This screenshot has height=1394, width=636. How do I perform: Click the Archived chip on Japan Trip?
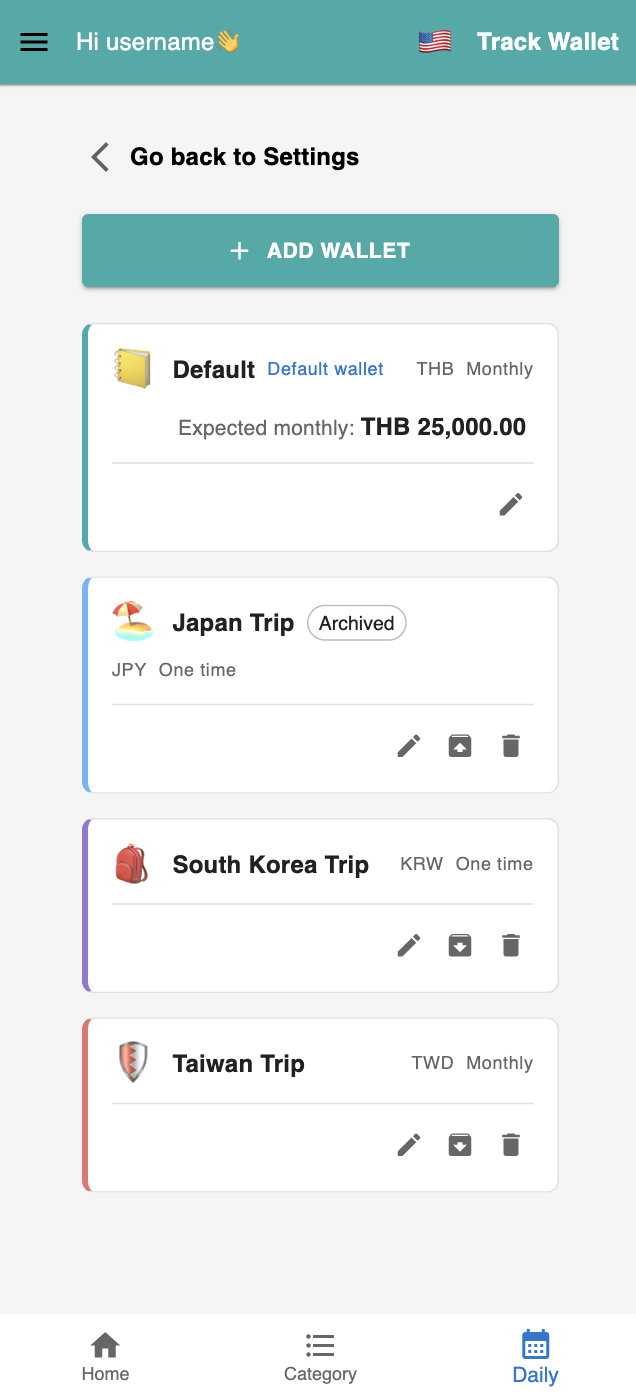357,623
